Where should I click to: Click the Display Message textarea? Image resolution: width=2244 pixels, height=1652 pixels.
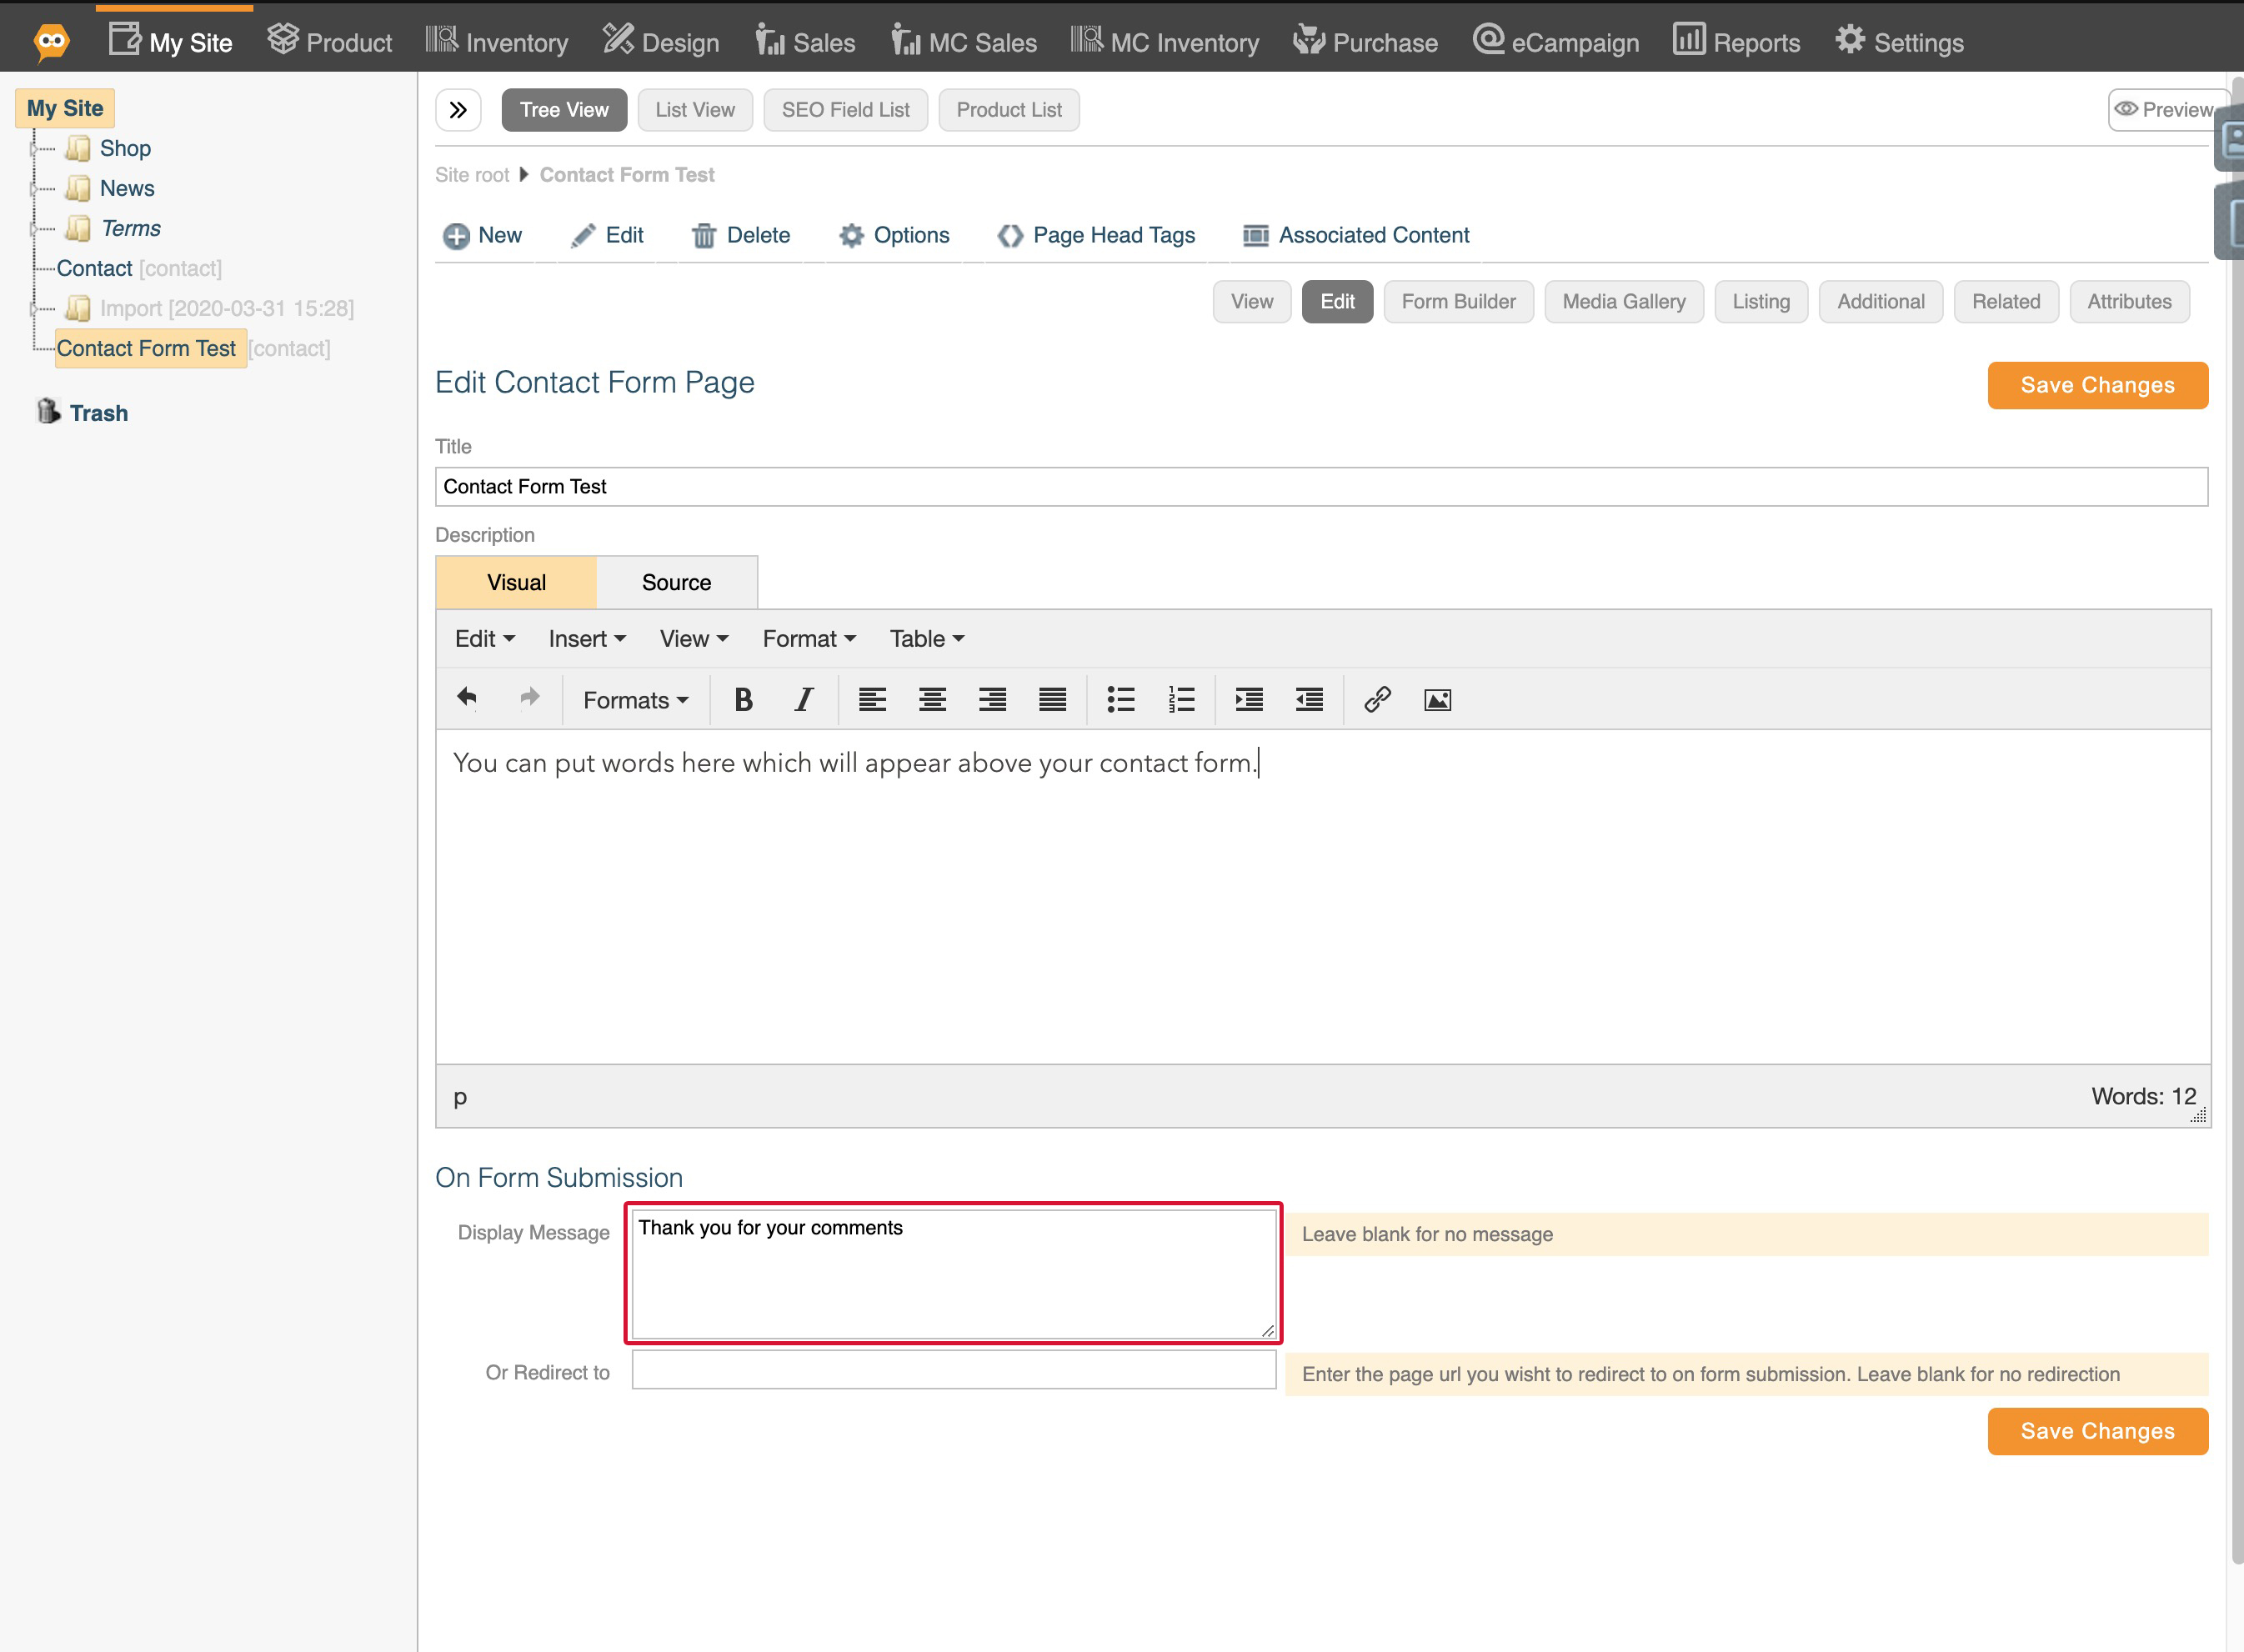point(954,1274)
